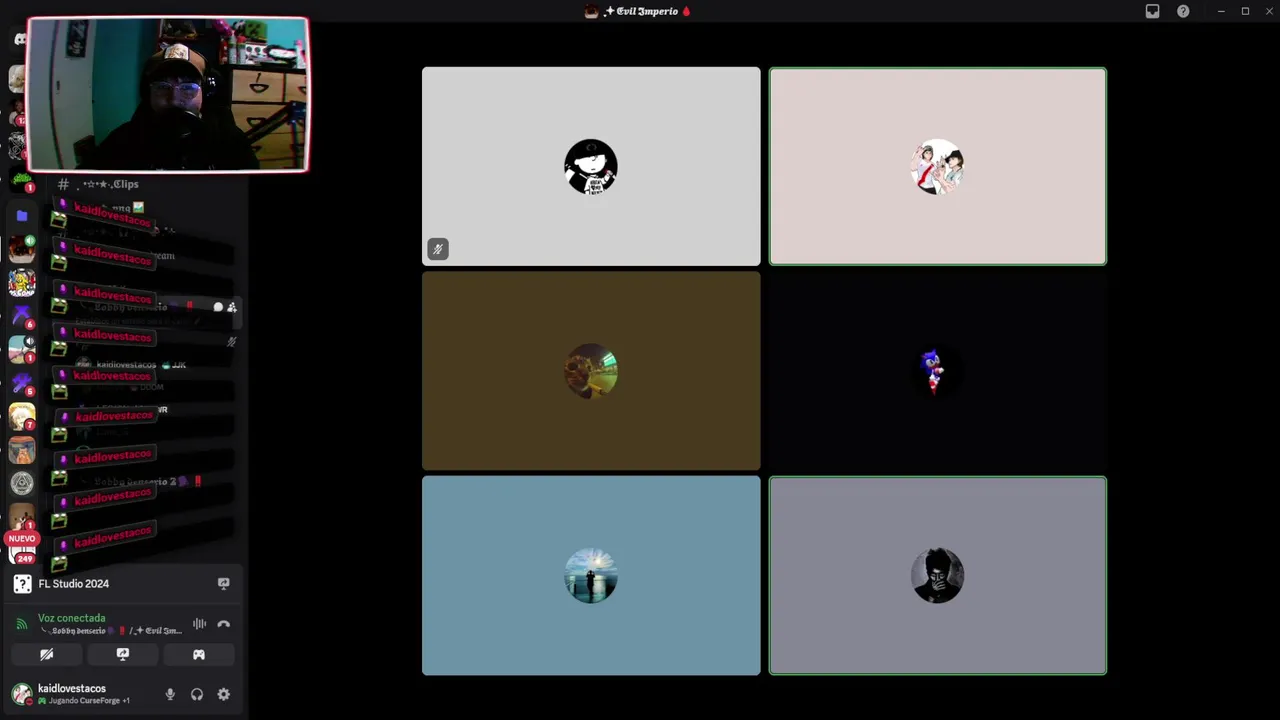Open chat icon beside Lobby denserio channel
1280x720 pixels.
click(218, 307)
